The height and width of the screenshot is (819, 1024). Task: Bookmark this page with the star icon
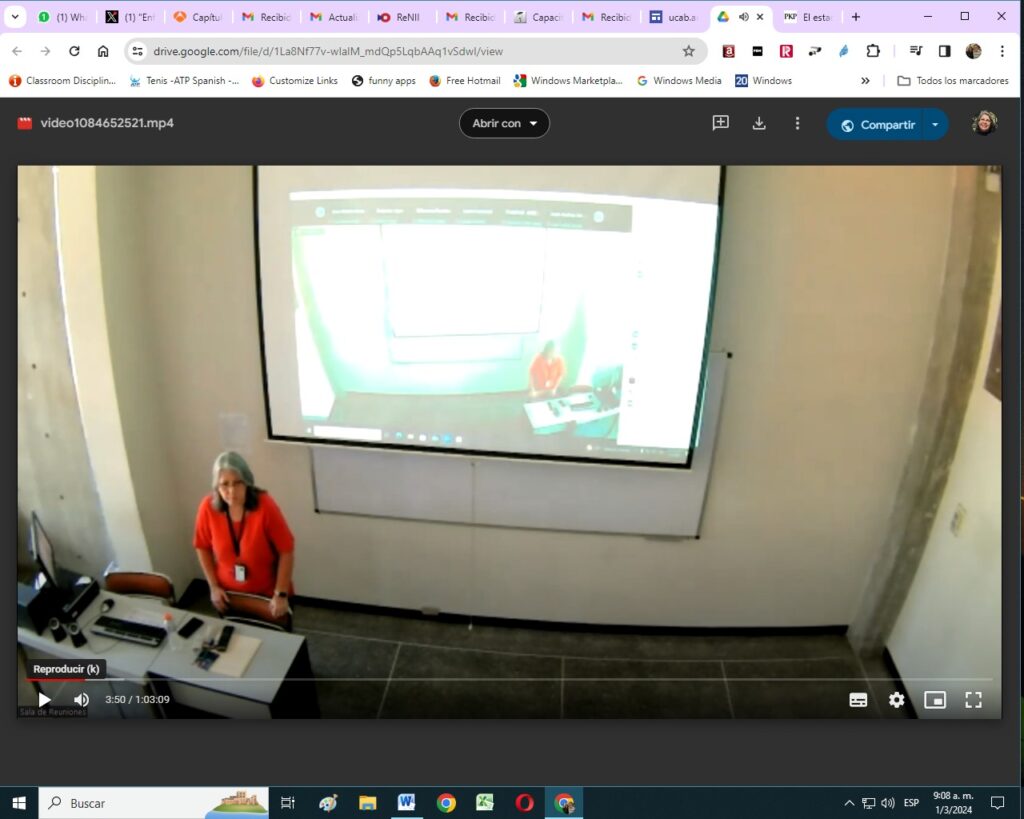click(688, 51)
